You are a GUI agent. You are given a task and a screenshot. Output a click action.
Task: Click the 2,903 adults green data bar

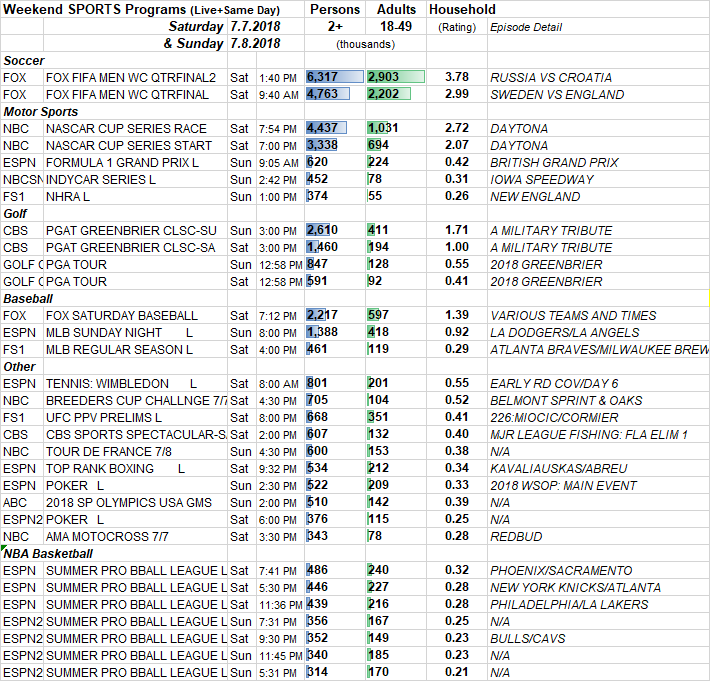[x=395, y=77]
